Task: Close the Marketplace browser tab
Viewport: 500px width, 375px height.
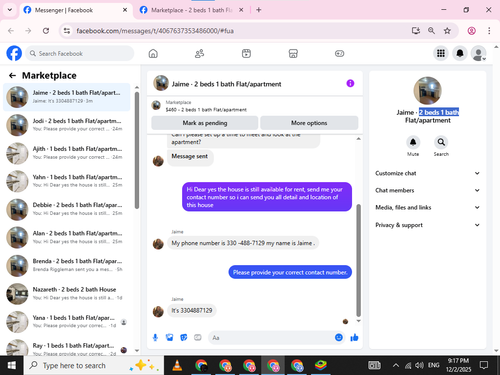Action: [x=241, y=10]
